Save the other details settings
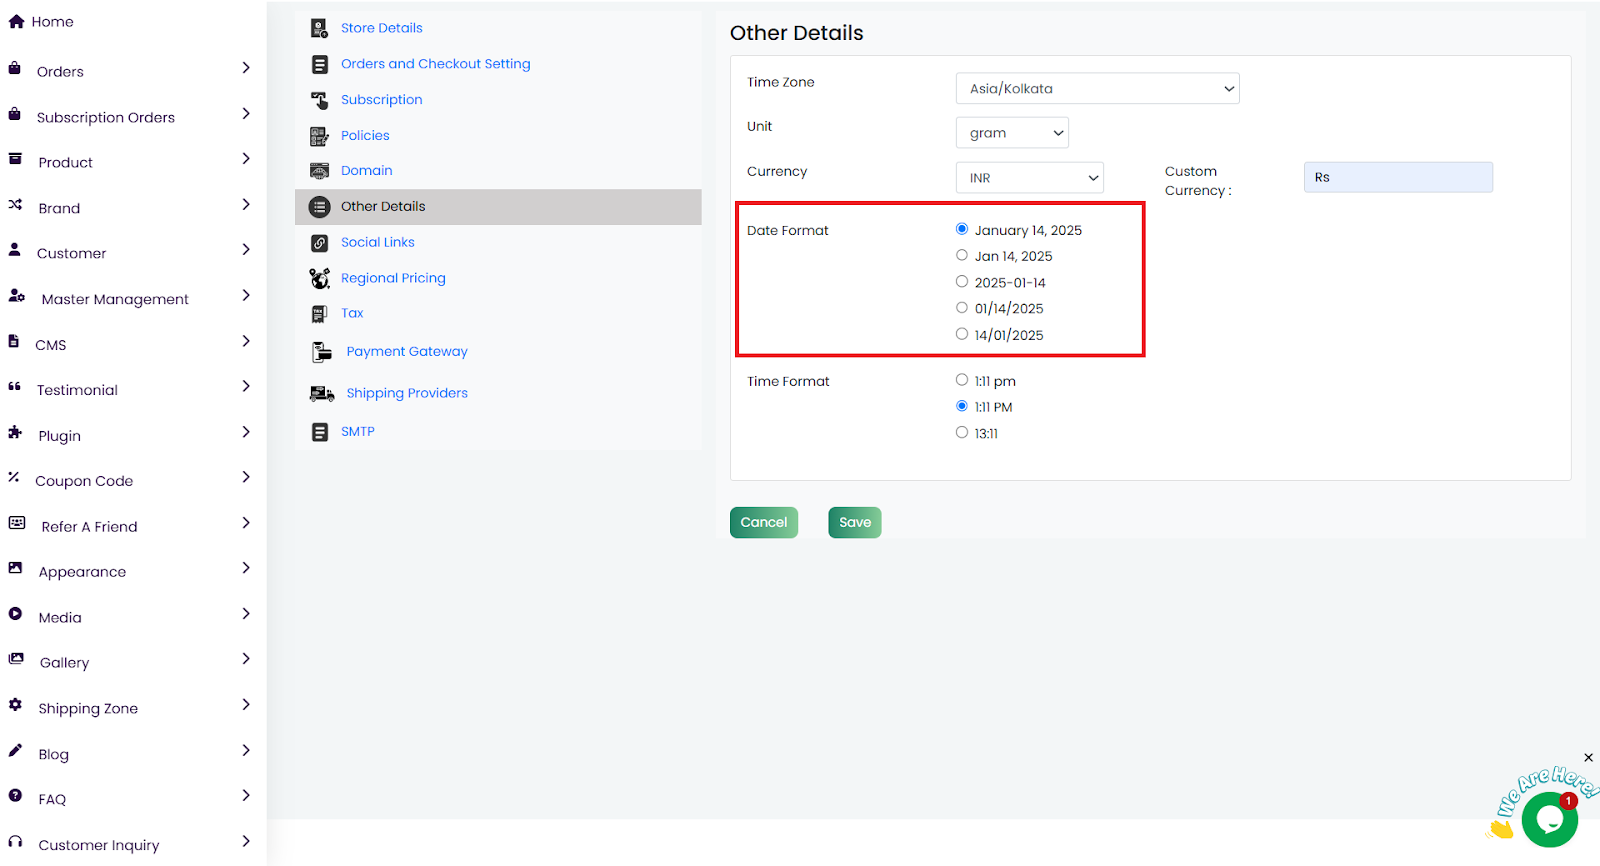Screen dimensions: 1600x866 (854, 522)
